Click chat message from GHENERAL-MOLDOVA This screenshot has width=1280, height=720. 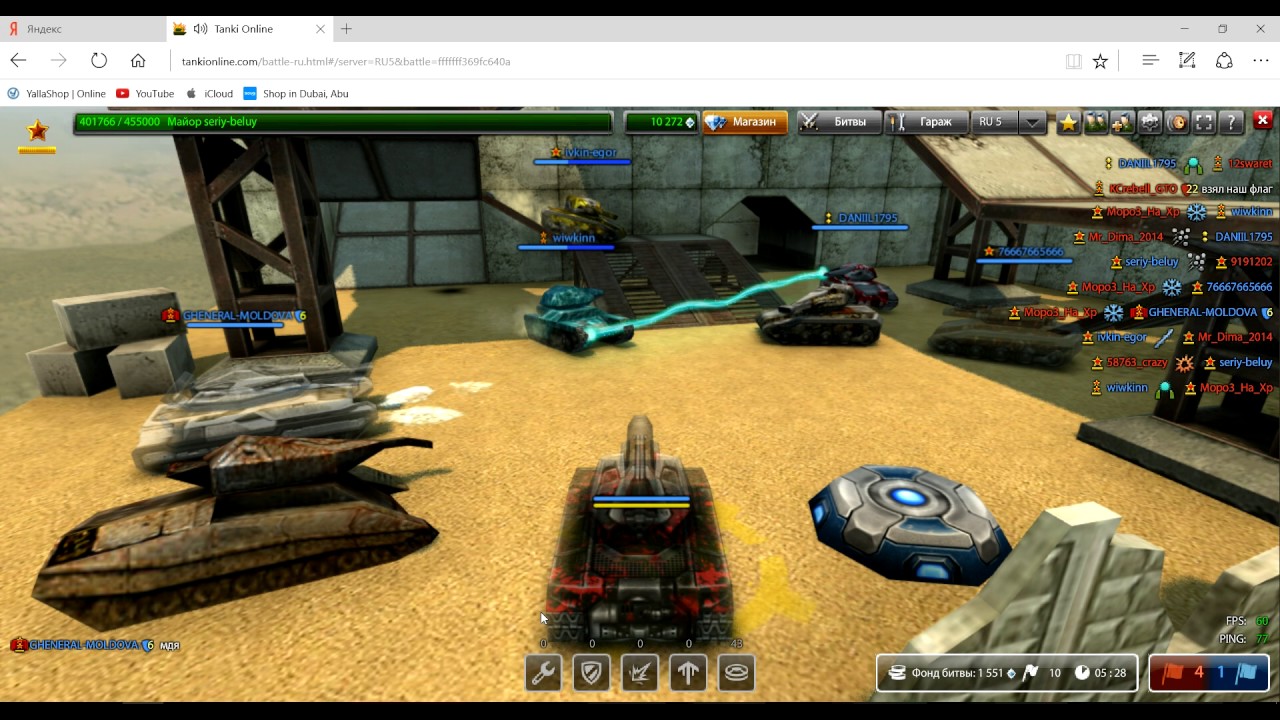pyautogui.click(x=95, y=645)
